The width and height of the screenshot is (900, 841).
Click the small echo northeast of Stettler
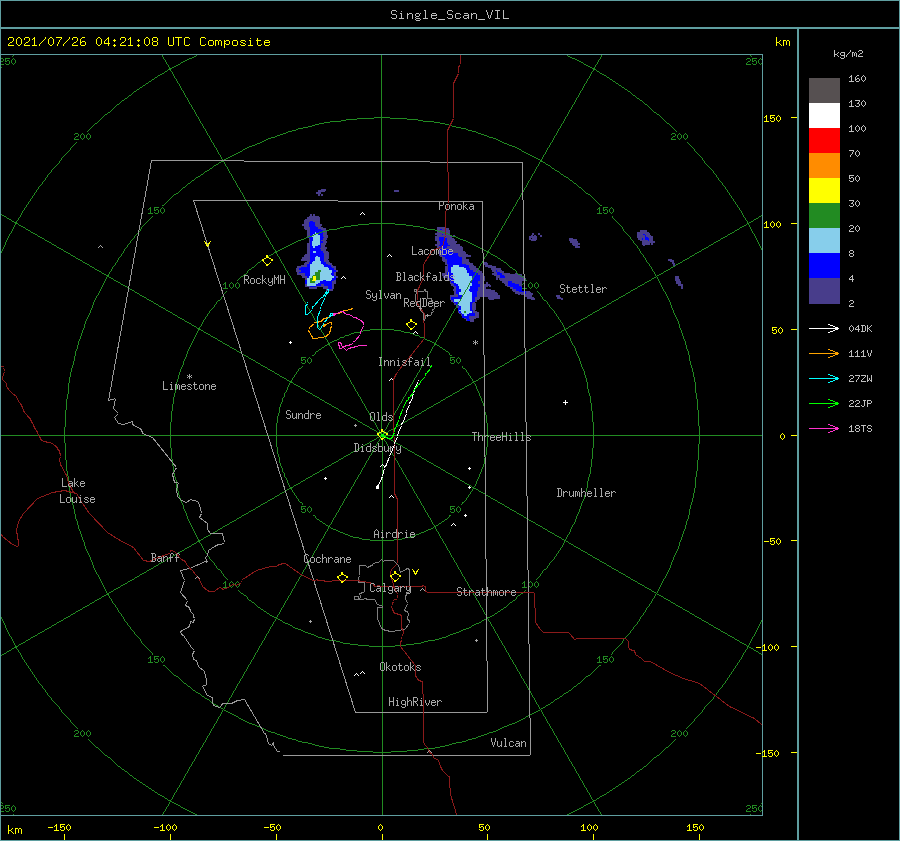pyautogui.click(x=645, y=237)
